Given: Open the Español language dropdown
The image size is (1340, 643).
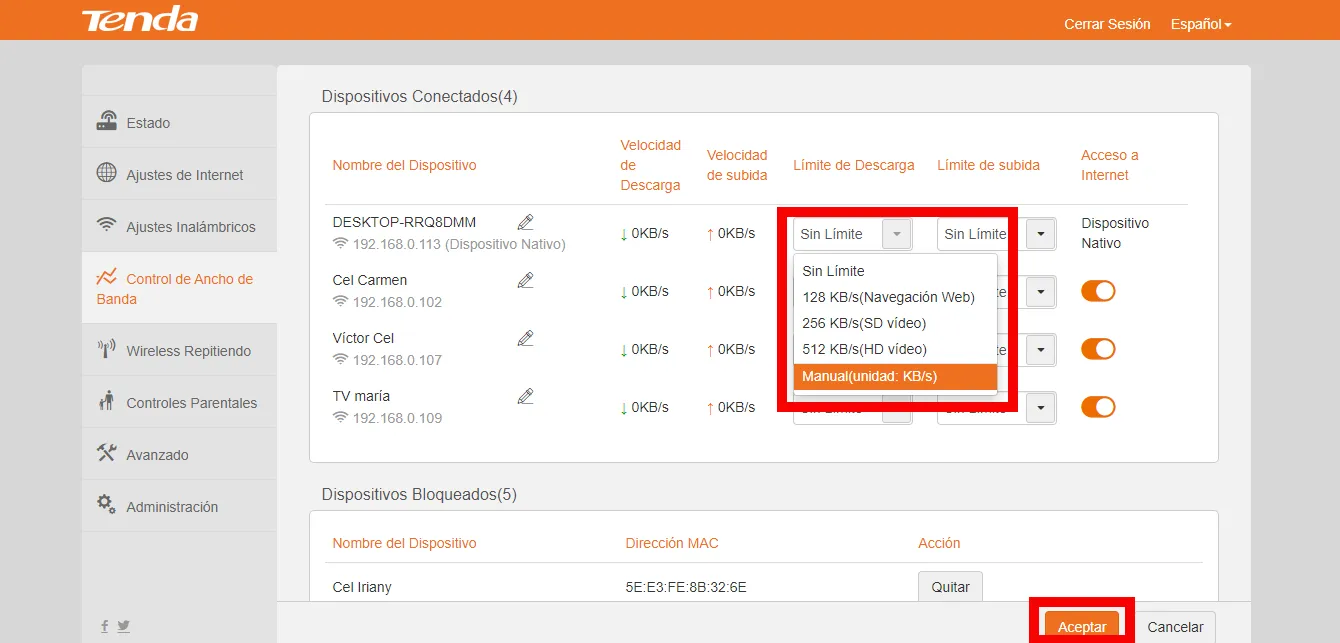Looking at the screenshot, I should point(1200,24).
